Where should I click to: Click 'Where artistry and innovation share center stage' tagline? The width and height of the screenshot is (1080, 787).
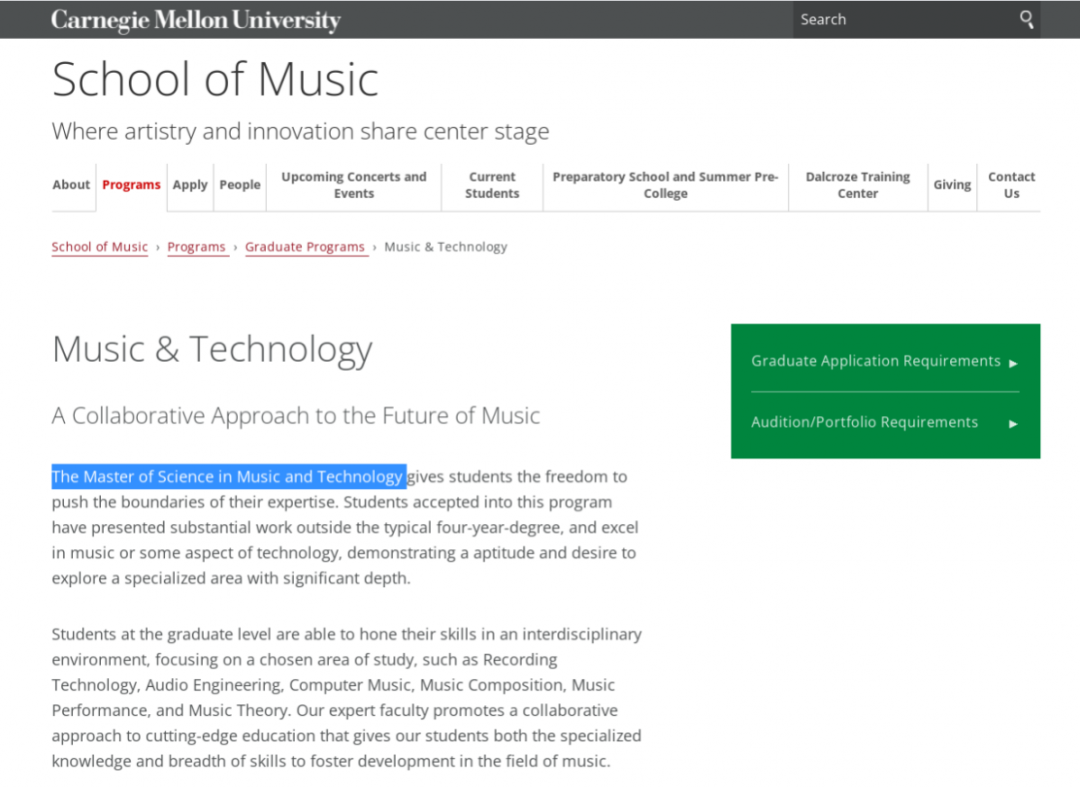click(300, 131)
